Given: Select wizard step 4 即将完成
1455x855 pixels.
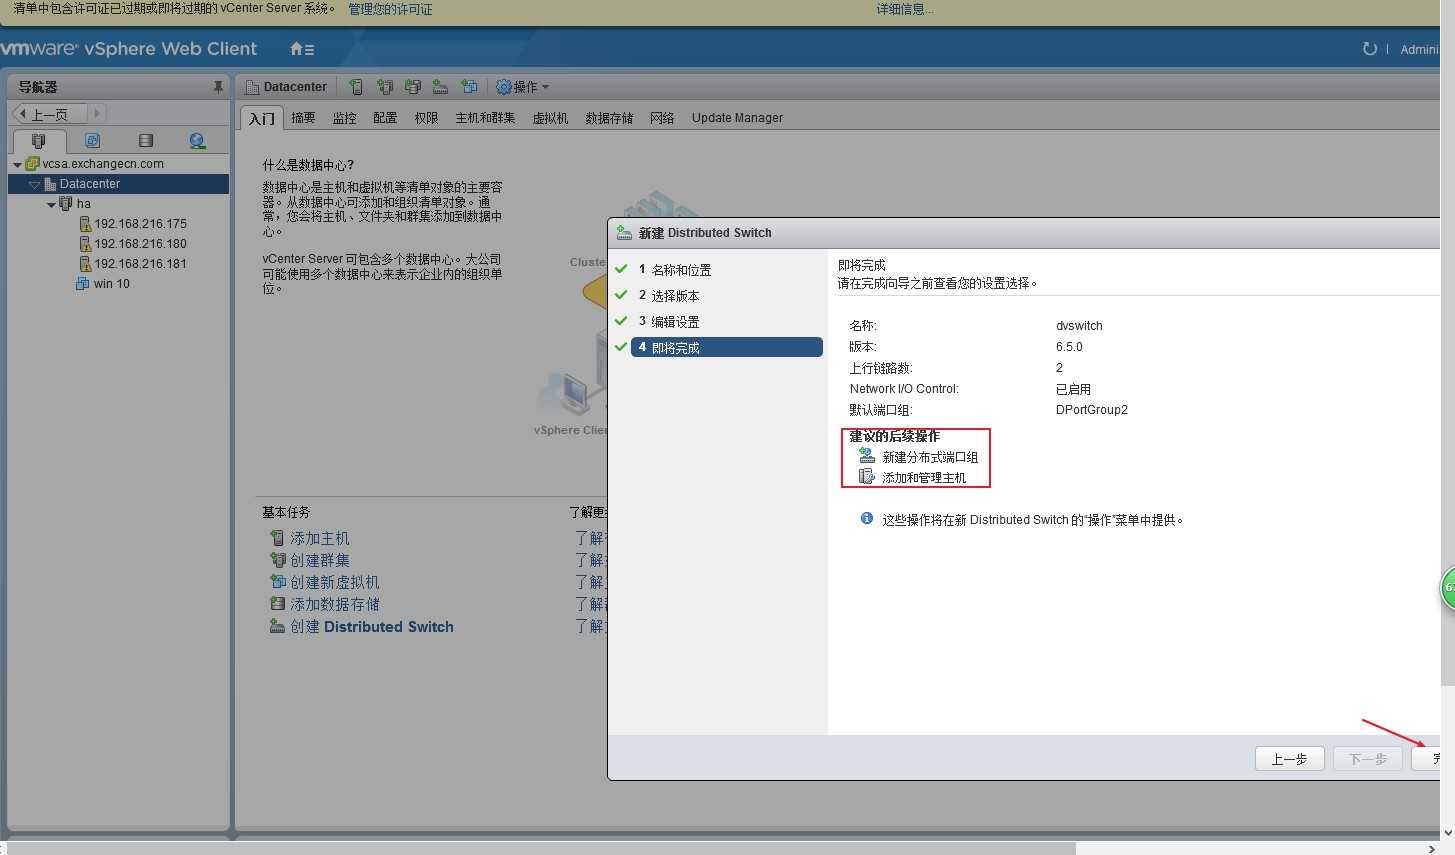Looking at the screenshot, I should click(x=726, y=348).
